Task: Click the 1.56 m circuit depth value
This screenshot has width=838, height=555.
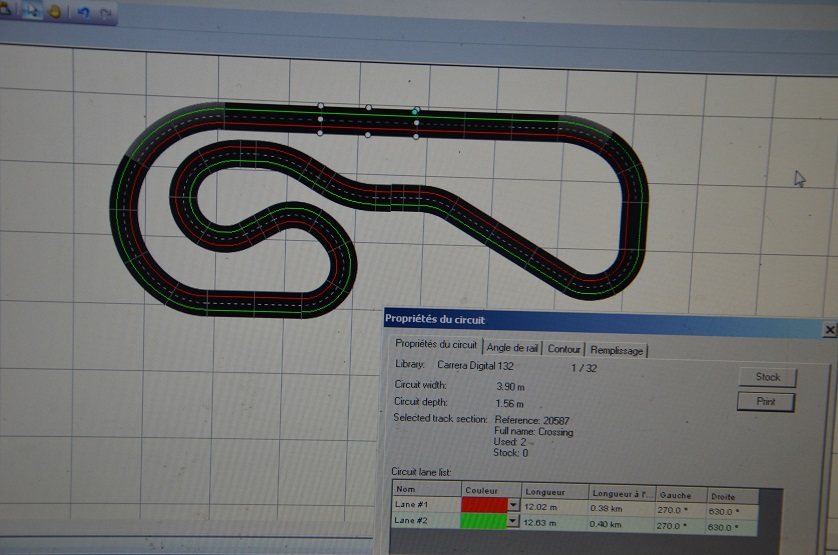Action: (x=509, y=404)
